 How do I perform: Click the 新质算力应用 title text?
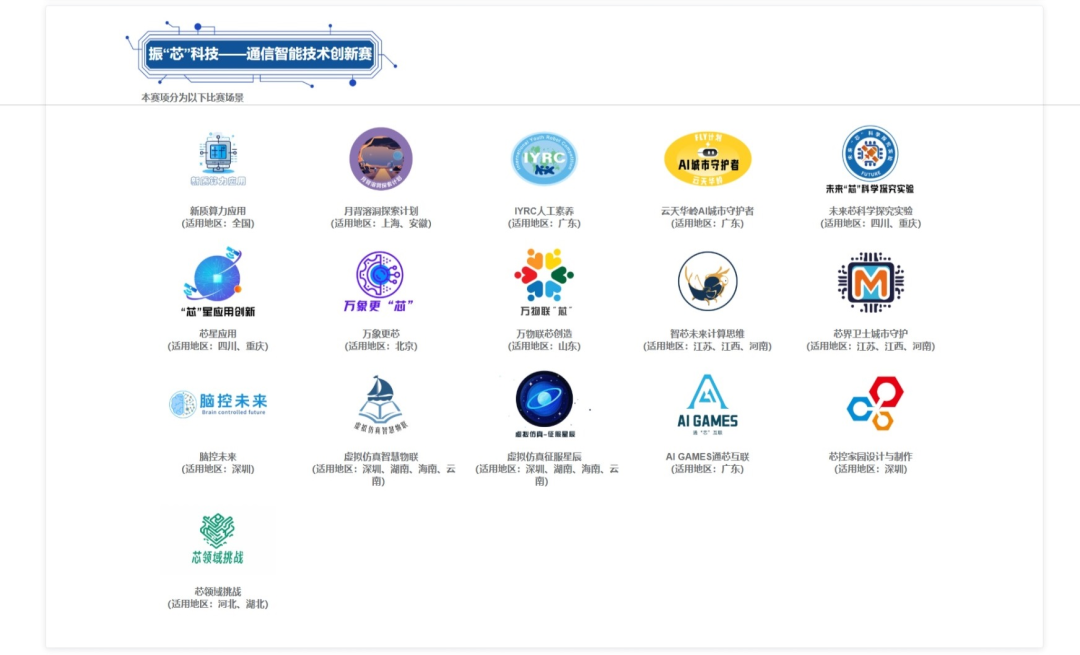(x=218, y=211)
